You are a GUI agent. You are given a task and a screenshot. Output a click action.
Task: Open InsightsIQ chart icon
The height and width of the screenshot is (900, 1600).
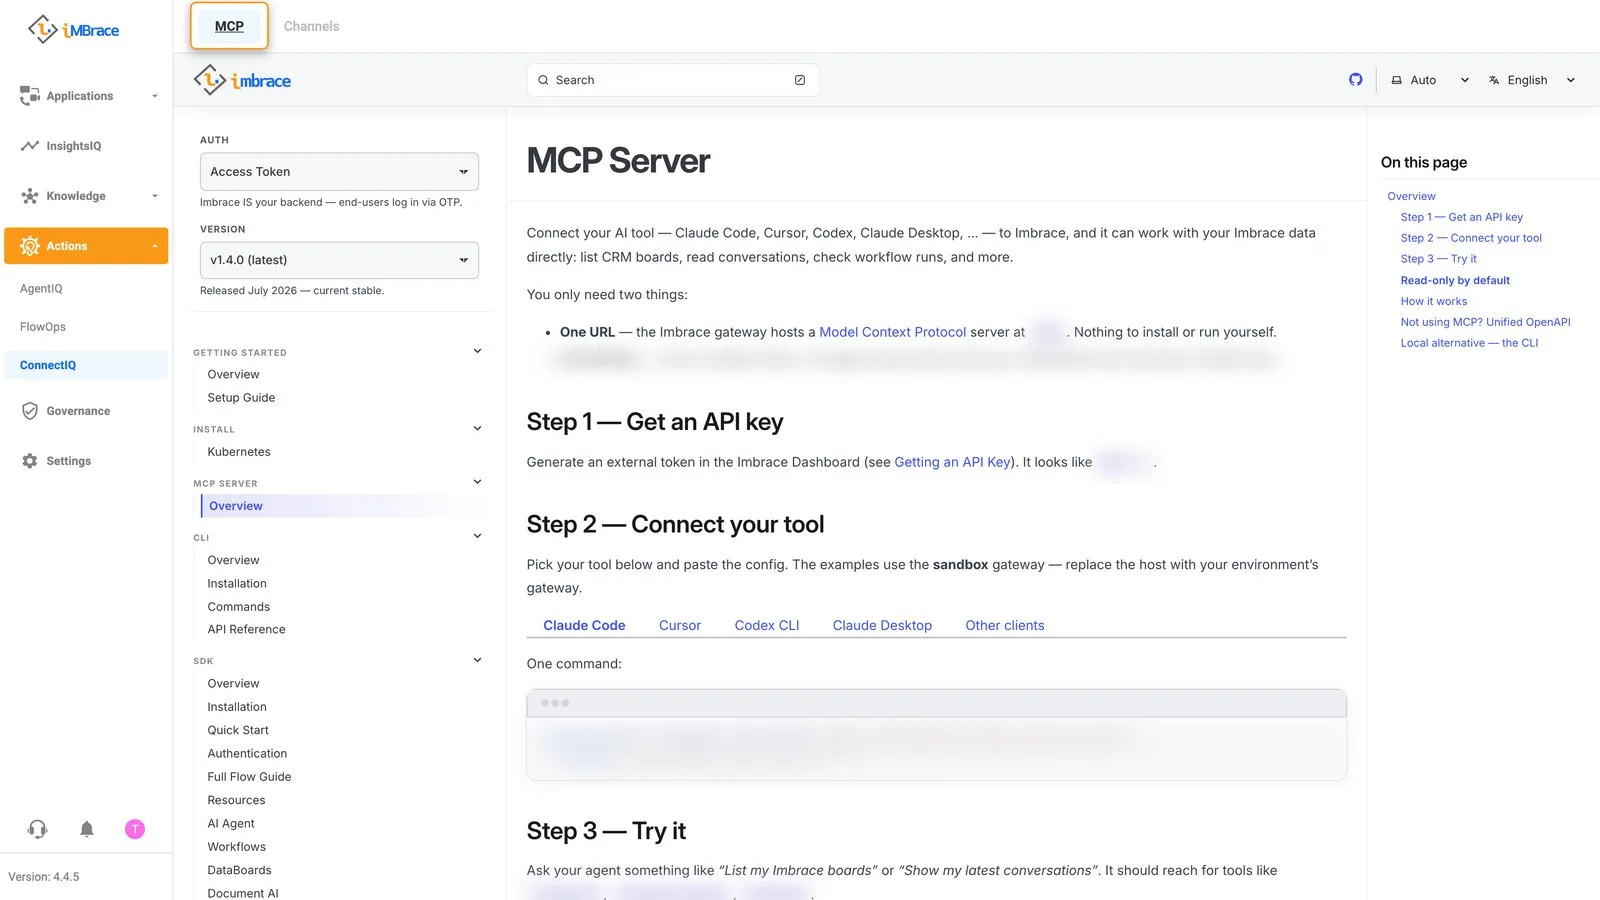[29, 146]
